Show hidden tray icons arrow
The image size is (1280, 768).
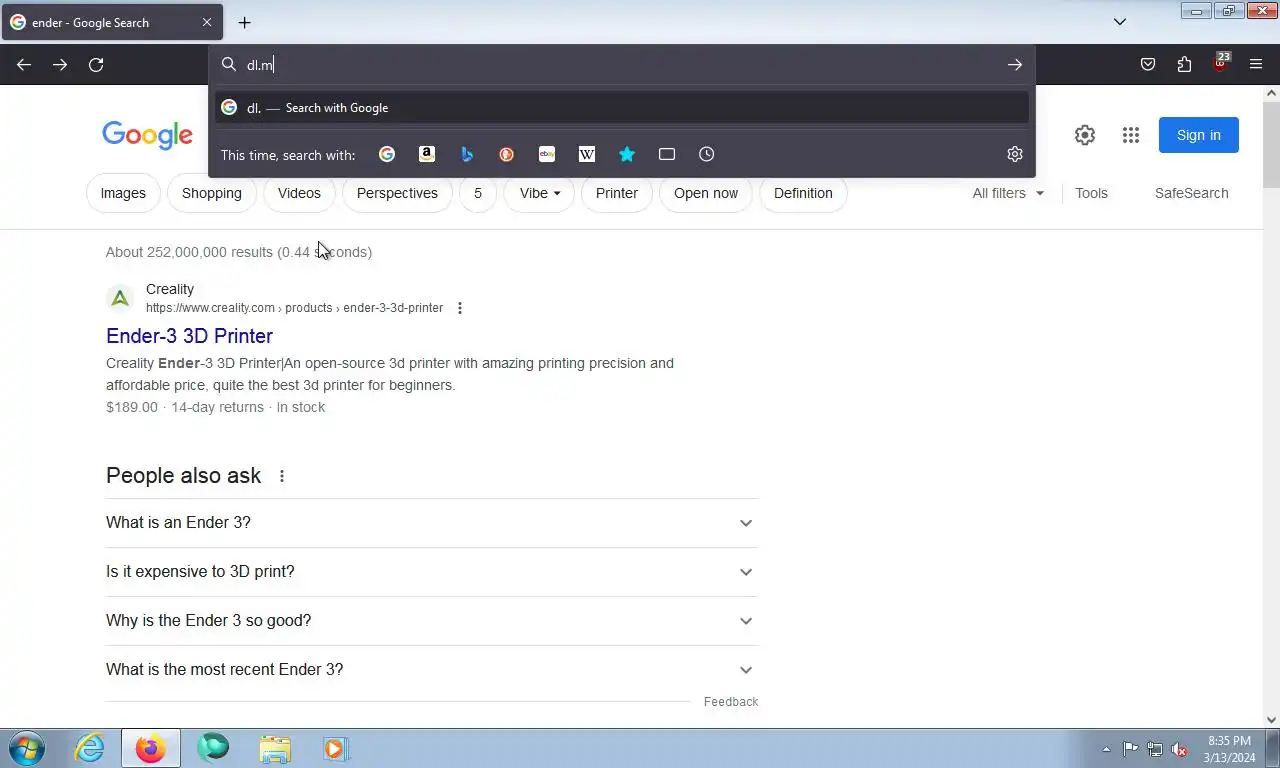click(x=1106, y=749)
